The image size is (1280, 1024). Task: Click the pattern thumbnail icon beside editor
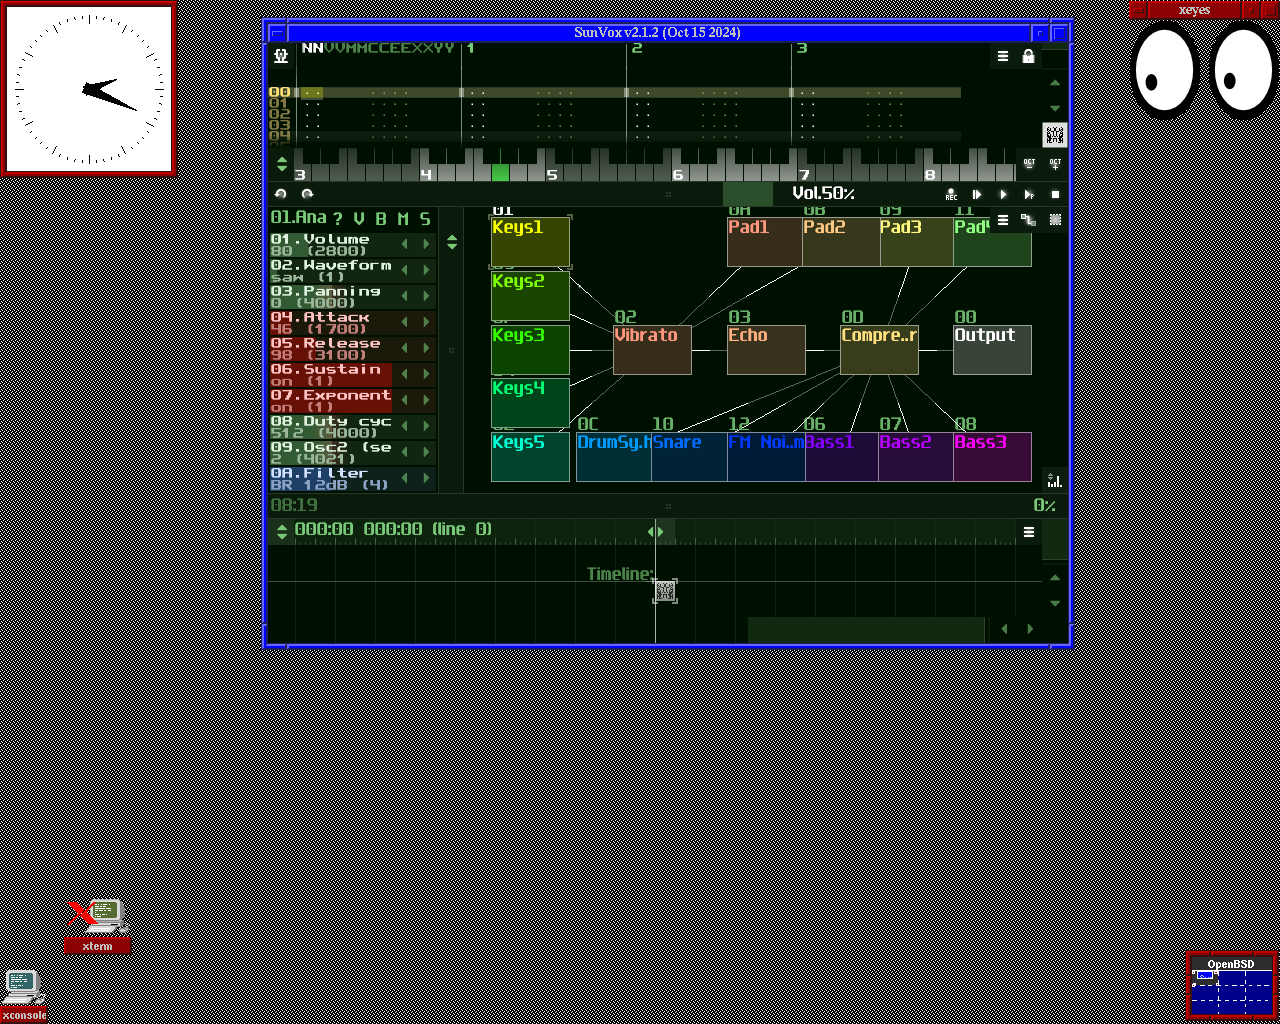[x=1054, y=134]
